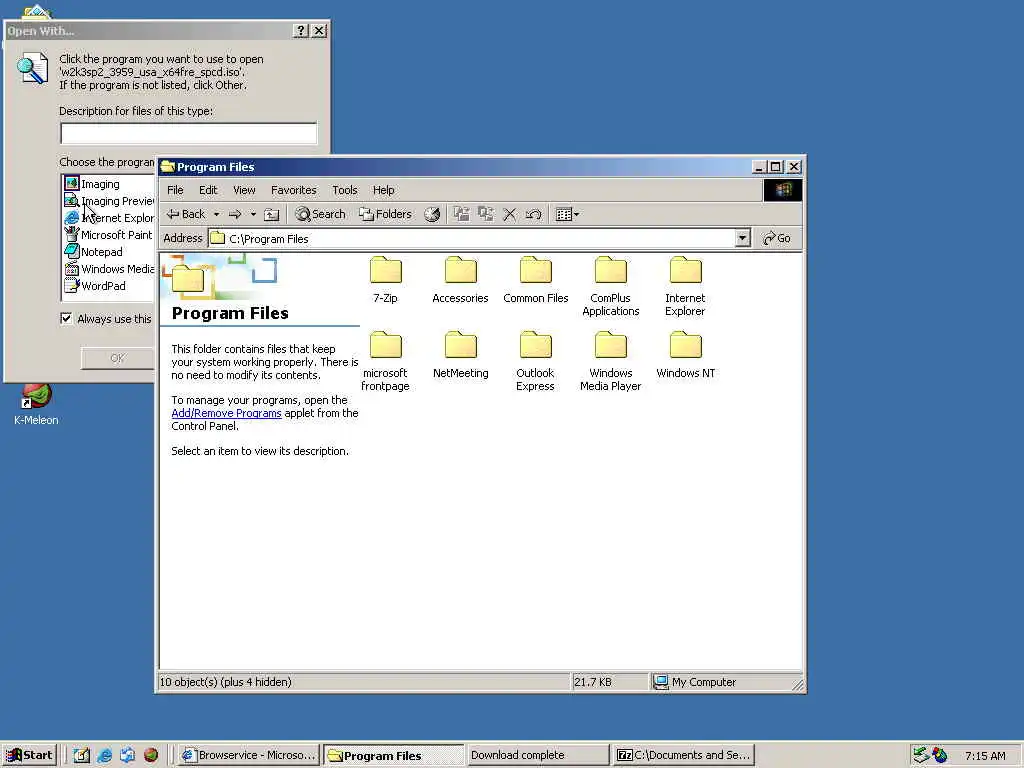Select the microsoft frontpage folder
The width and height of the screenshot is (1024, 768).
[x=385, y=362]
